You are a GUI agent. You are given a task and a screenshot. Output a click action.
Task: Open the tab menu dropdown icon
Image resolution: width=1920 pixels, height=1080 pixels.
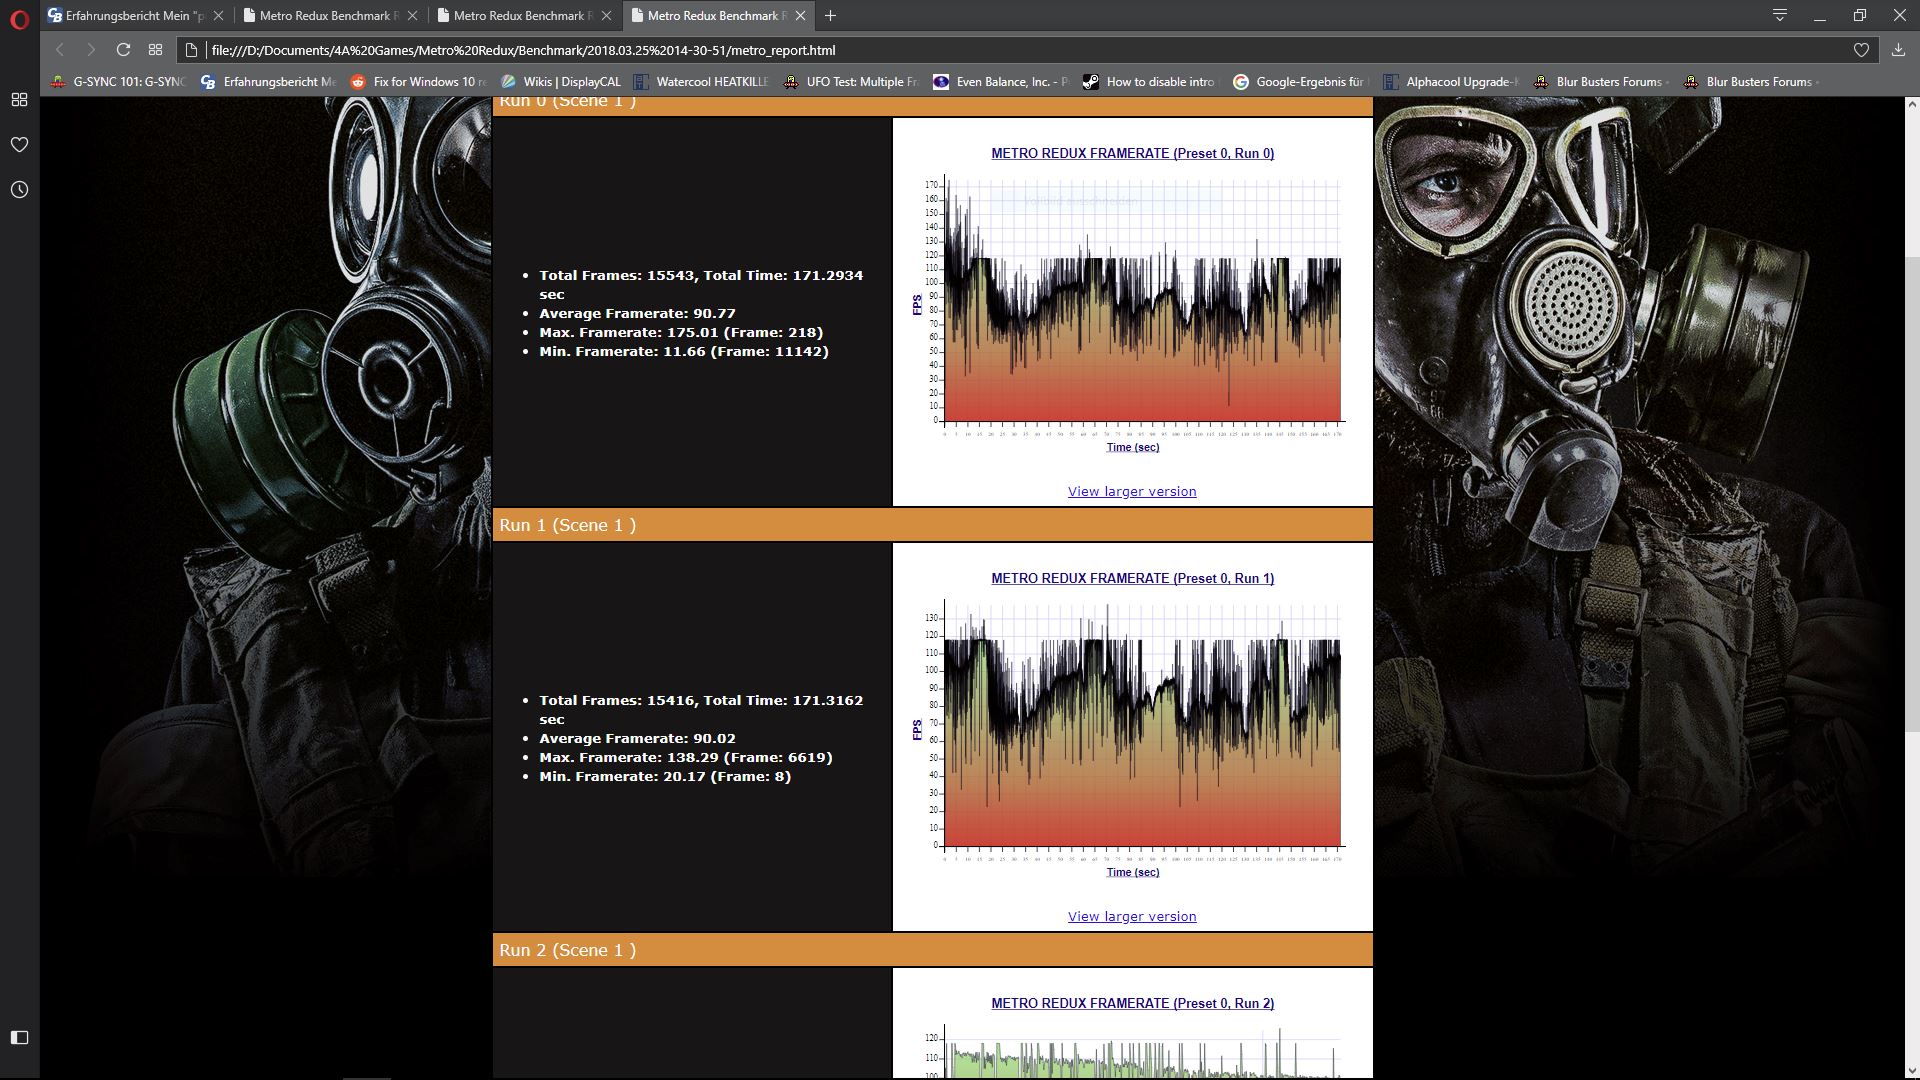(1780, 15)
